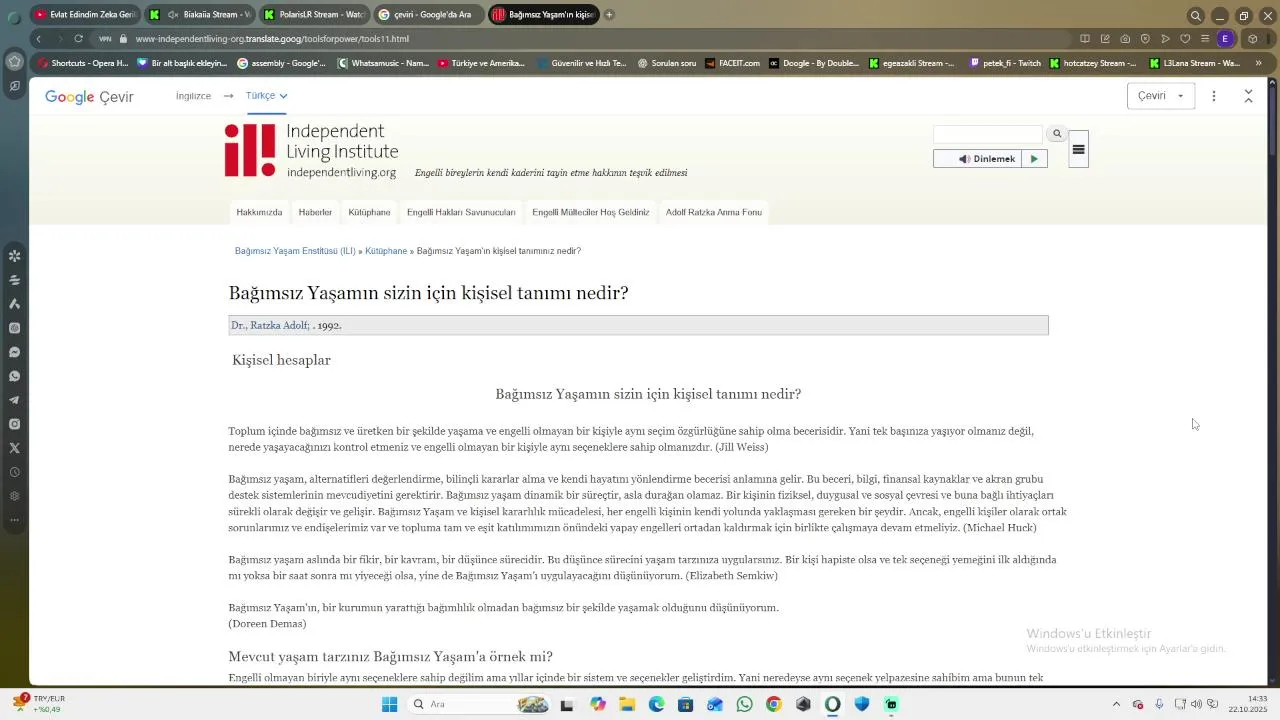Click the website search input field
This screenshot has height=720, width=1280.
click(x=988, y=134)
